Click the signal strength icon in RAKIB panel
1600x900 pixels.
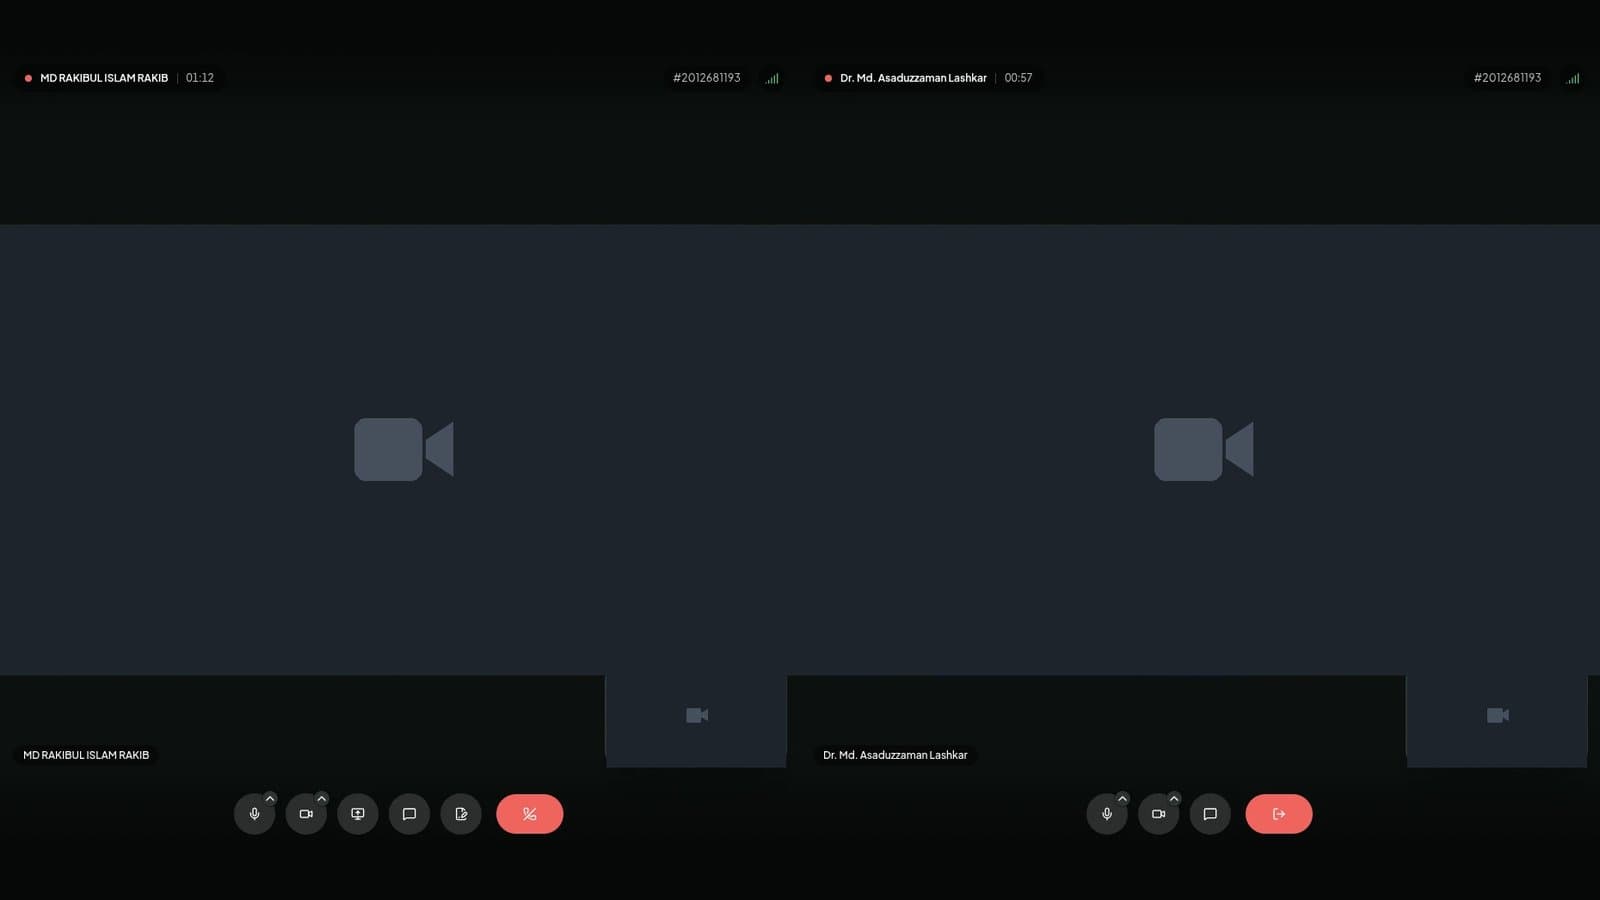[772, 78]
